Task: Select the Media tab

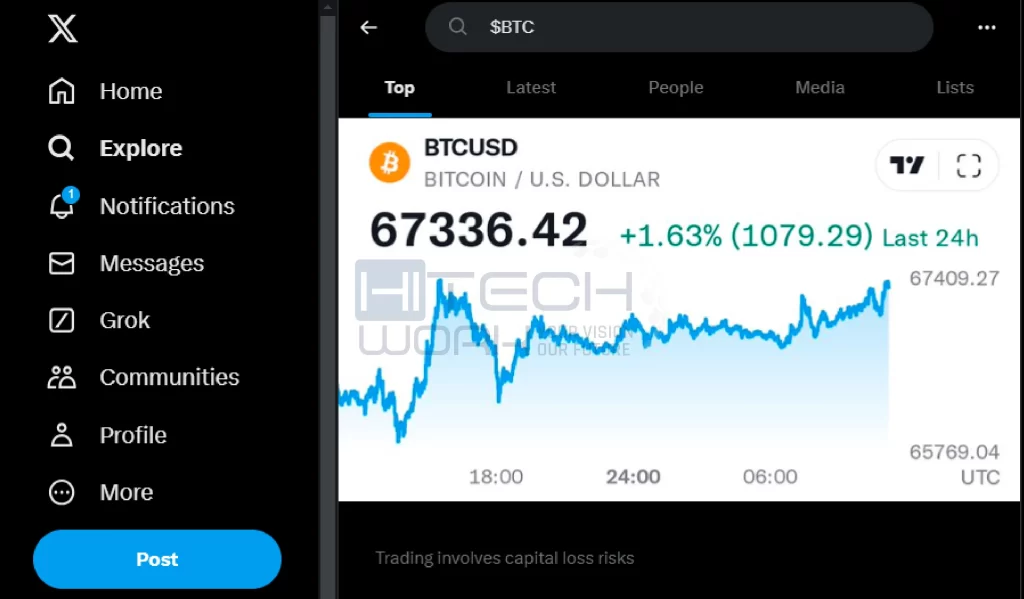Action: coord(820,88)
